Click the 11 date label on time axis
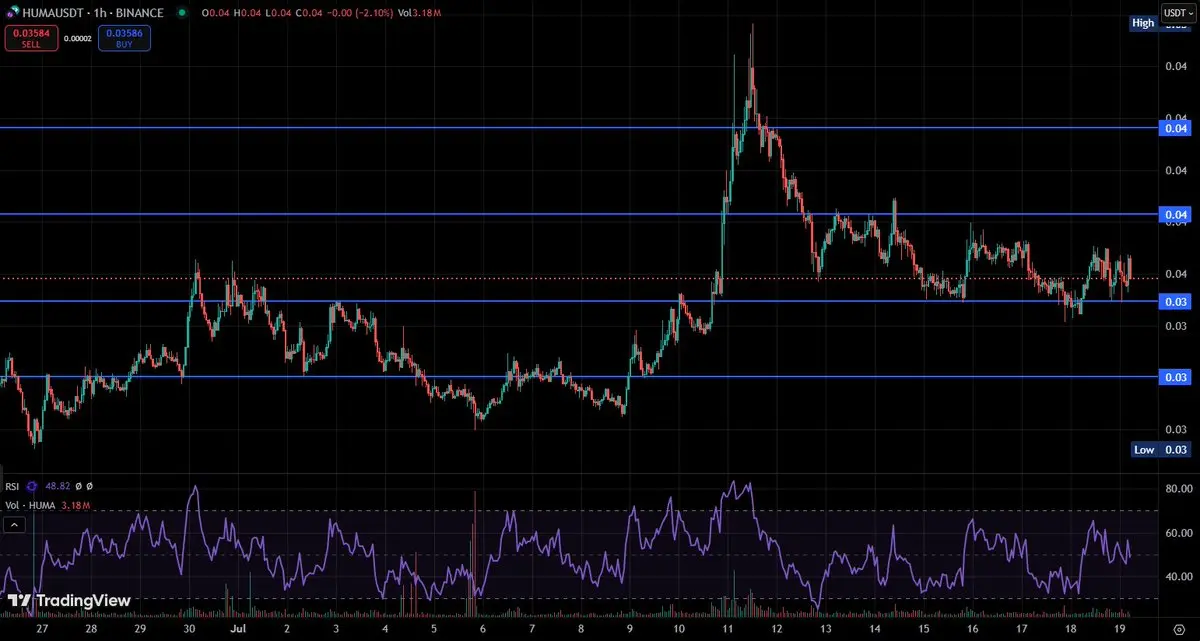Image resolution: width=1200 pixels, height=641 pixels. tap(727, 631)
